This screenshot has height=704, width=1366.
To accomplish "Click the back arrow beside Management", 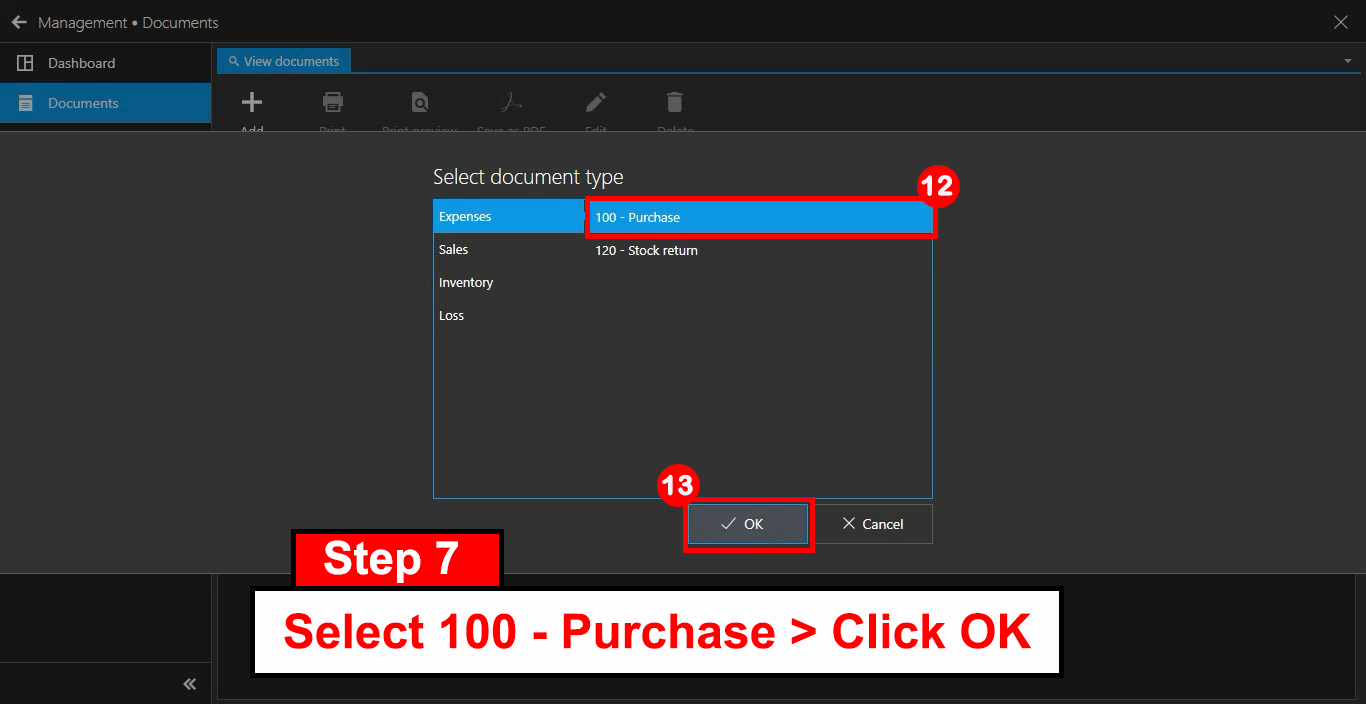I will pos(19,22).
